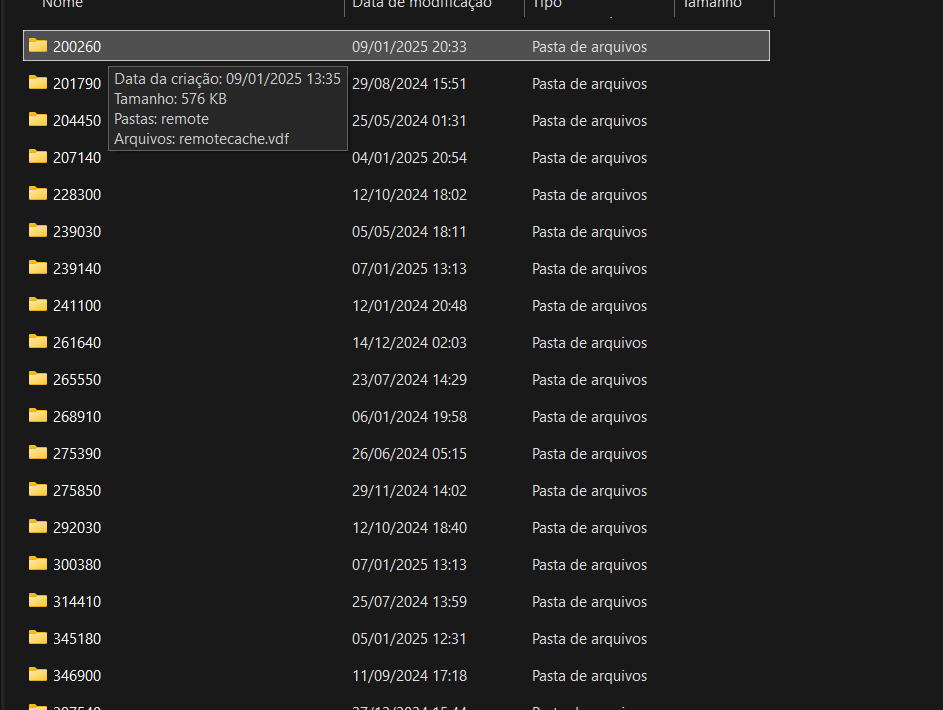The width and height of the screenshot is (943, 710).
Task: Select the 300380 folder icon
Action: [38, 564]
